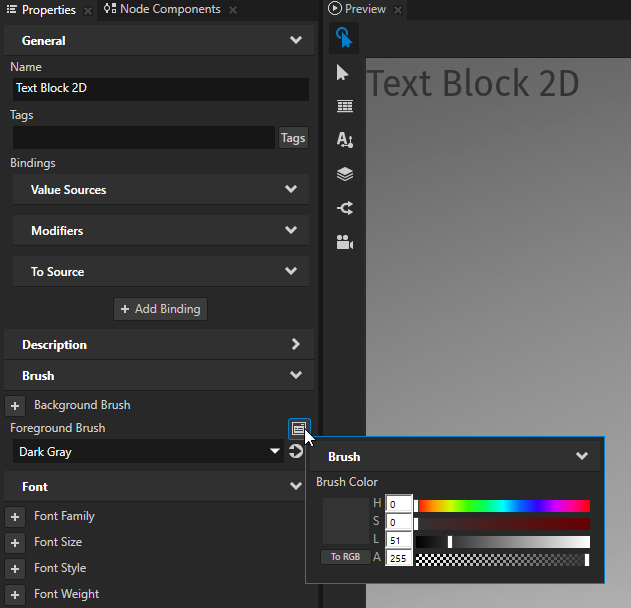Collapse the Font section
The width and height of the screenshot is (631, 608).
tap(296, 486)
